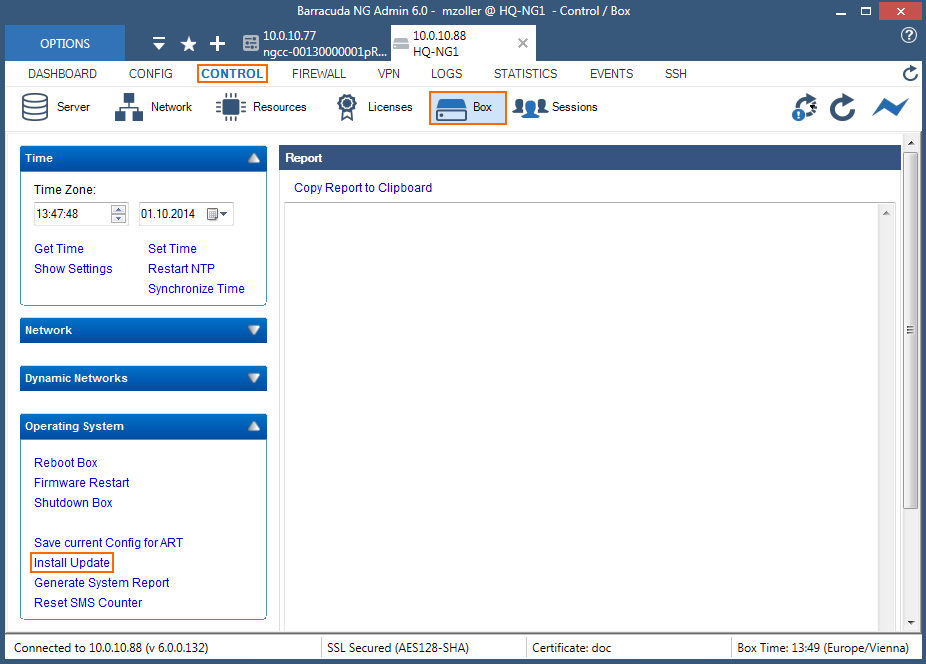
Task: Click the Connected to 10.0.10.88 status text
Action: click(x=111, y=648)
